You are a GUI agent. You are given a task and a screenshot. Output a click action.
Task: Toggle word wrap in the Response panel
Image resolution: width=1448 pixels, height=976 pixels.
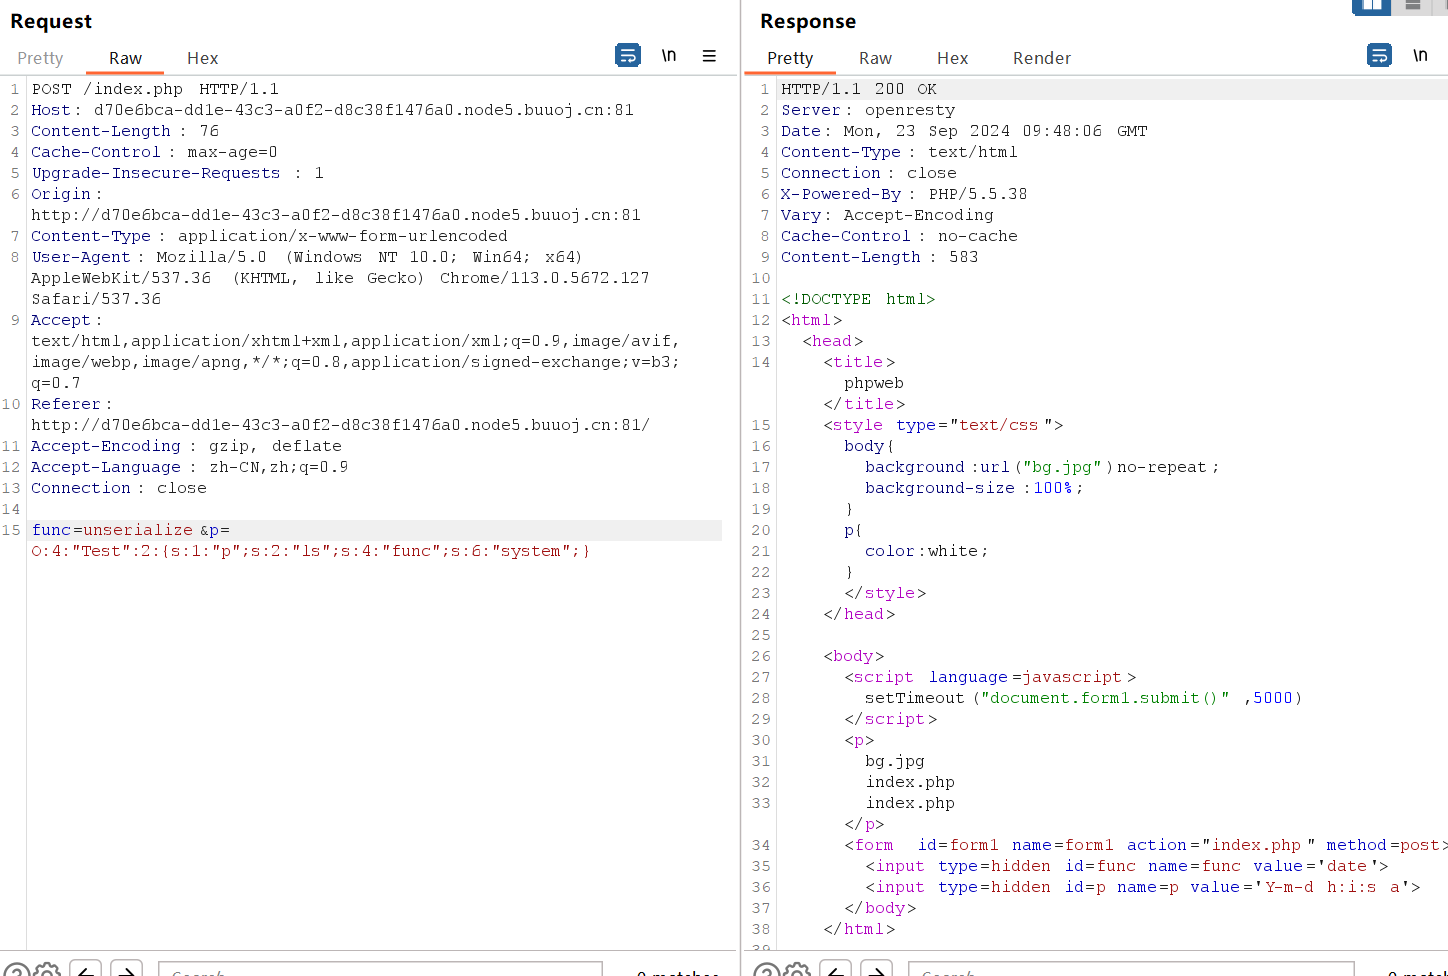(1379, 56)
